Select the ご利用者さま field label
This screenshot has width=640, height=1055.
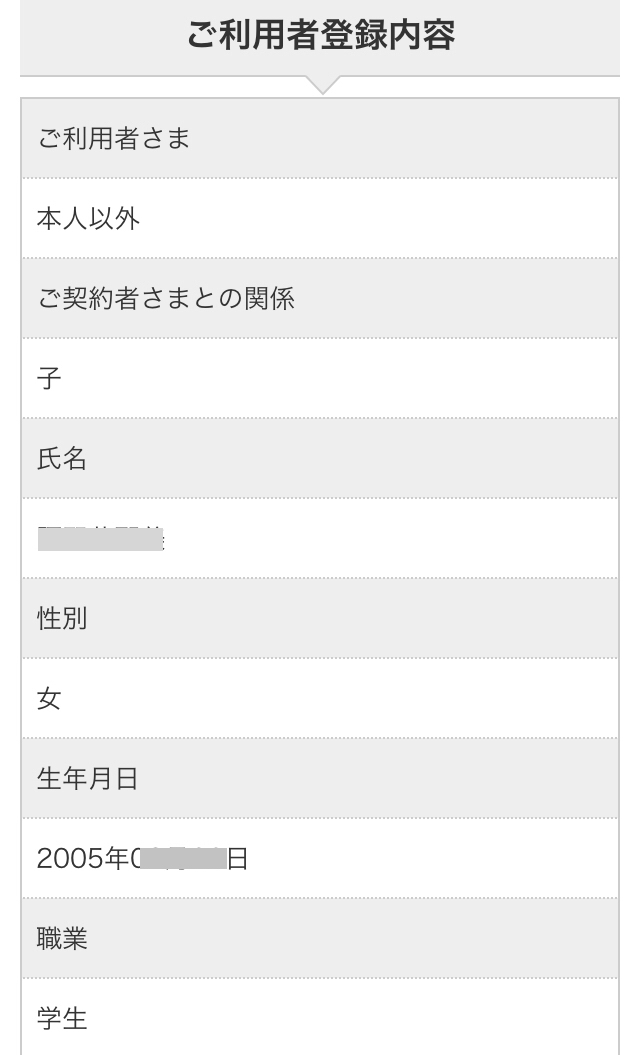tap(113, 138)
